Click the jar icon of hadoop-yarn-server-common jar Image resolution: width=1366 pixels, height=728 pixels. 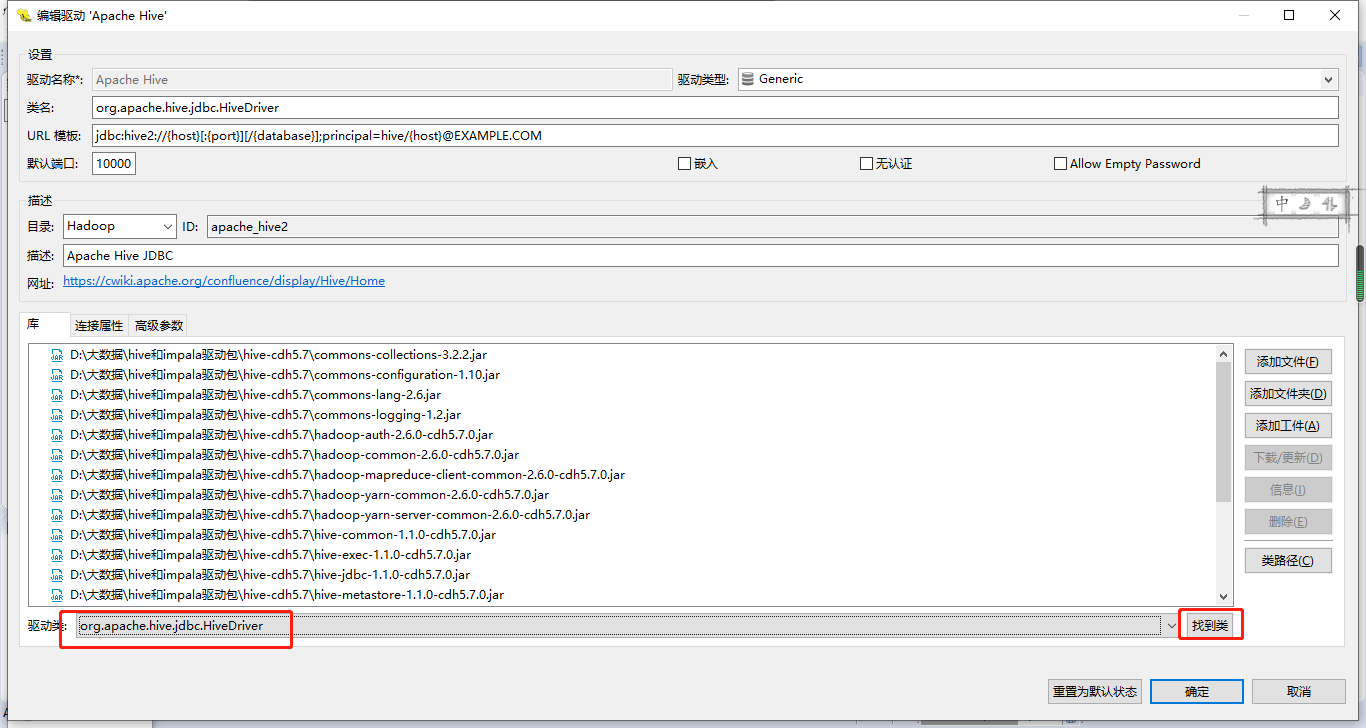click(57, 515)
